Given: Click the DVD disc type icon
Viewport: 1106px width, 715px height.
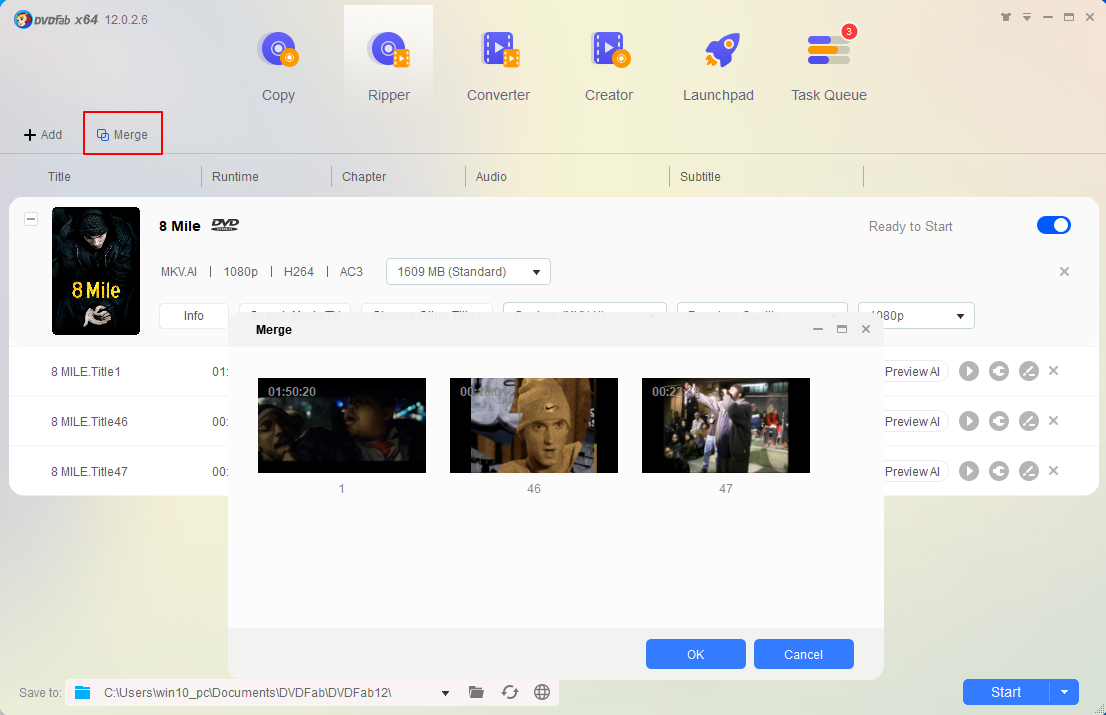Looking at the screenshot, I should (225, 225).
